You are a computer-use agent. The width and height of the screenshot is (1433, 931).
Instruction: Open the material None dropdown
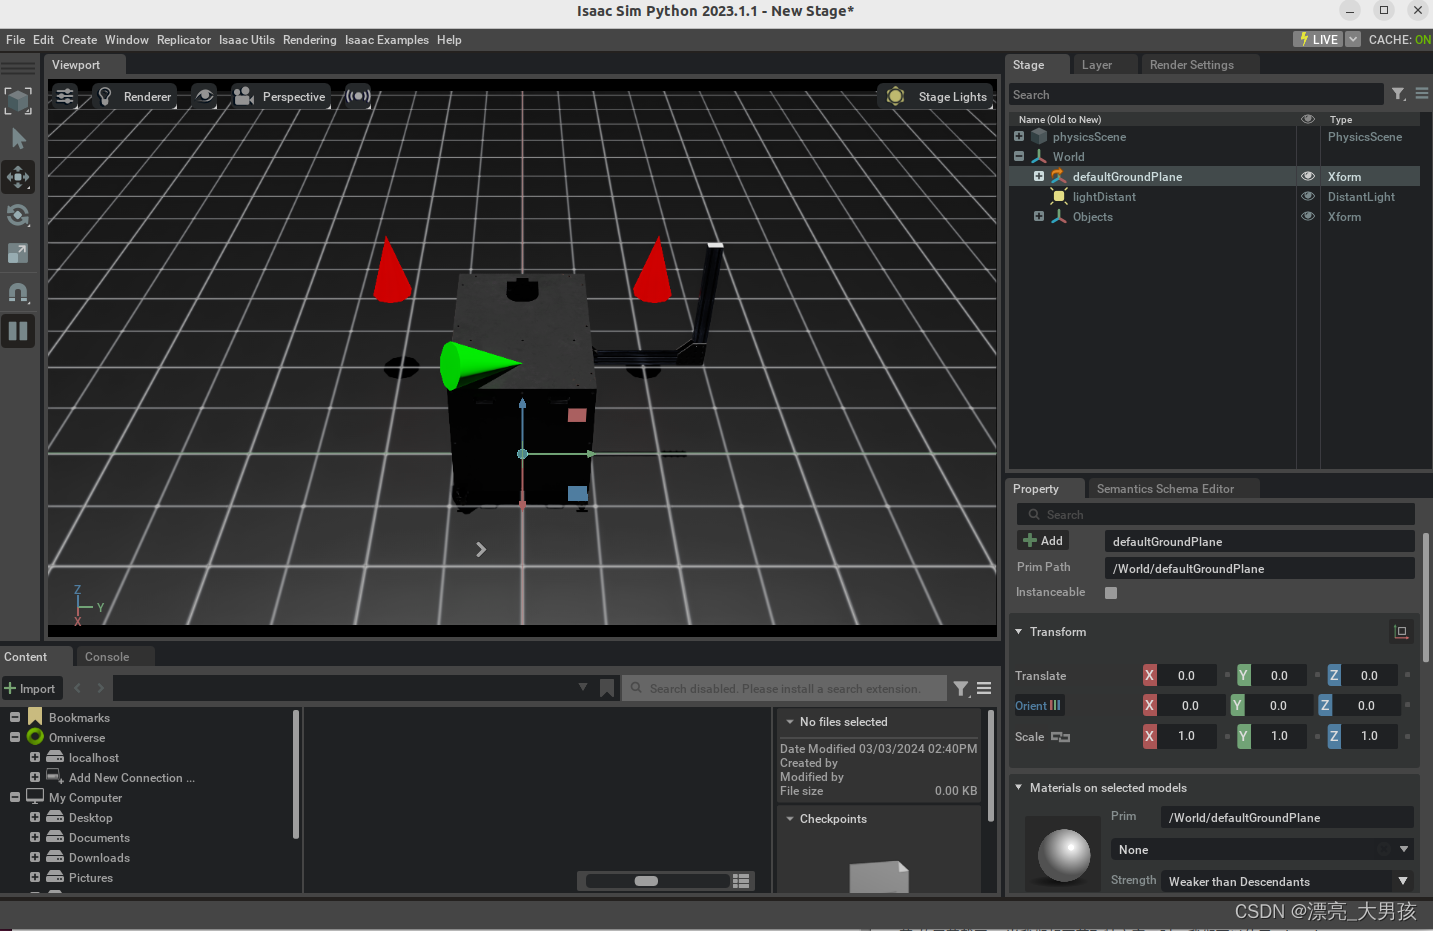tap(1262, 849)
